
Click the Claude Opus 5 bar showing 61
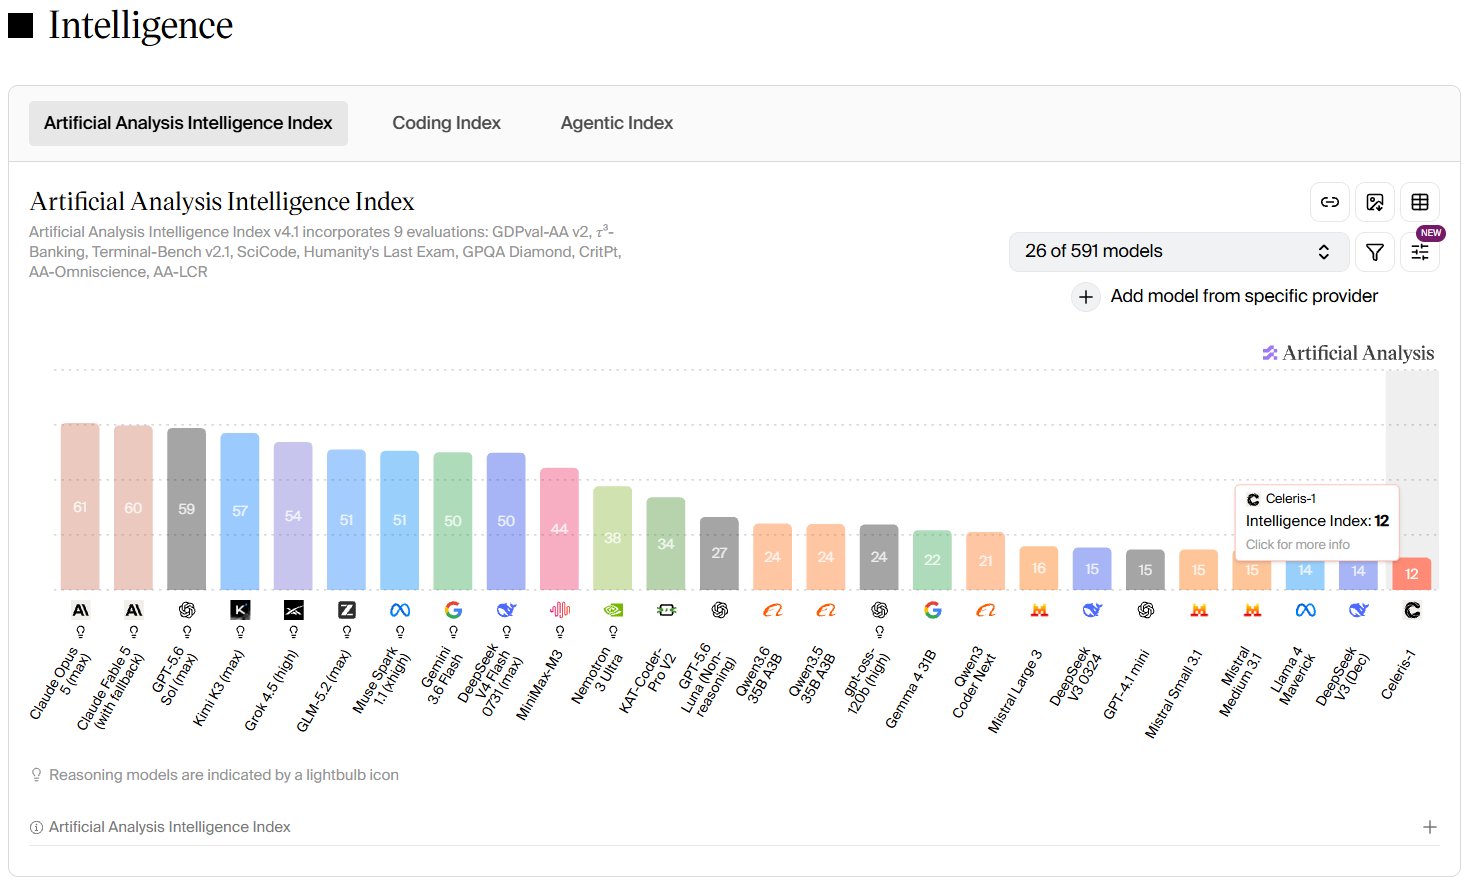(80, 507)
